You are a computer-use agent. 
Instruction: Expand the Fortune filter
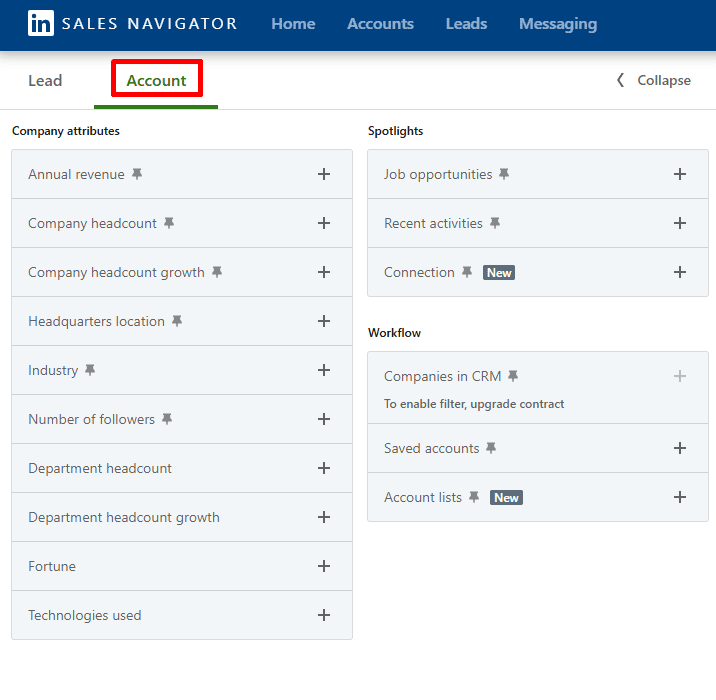[323, 566]
